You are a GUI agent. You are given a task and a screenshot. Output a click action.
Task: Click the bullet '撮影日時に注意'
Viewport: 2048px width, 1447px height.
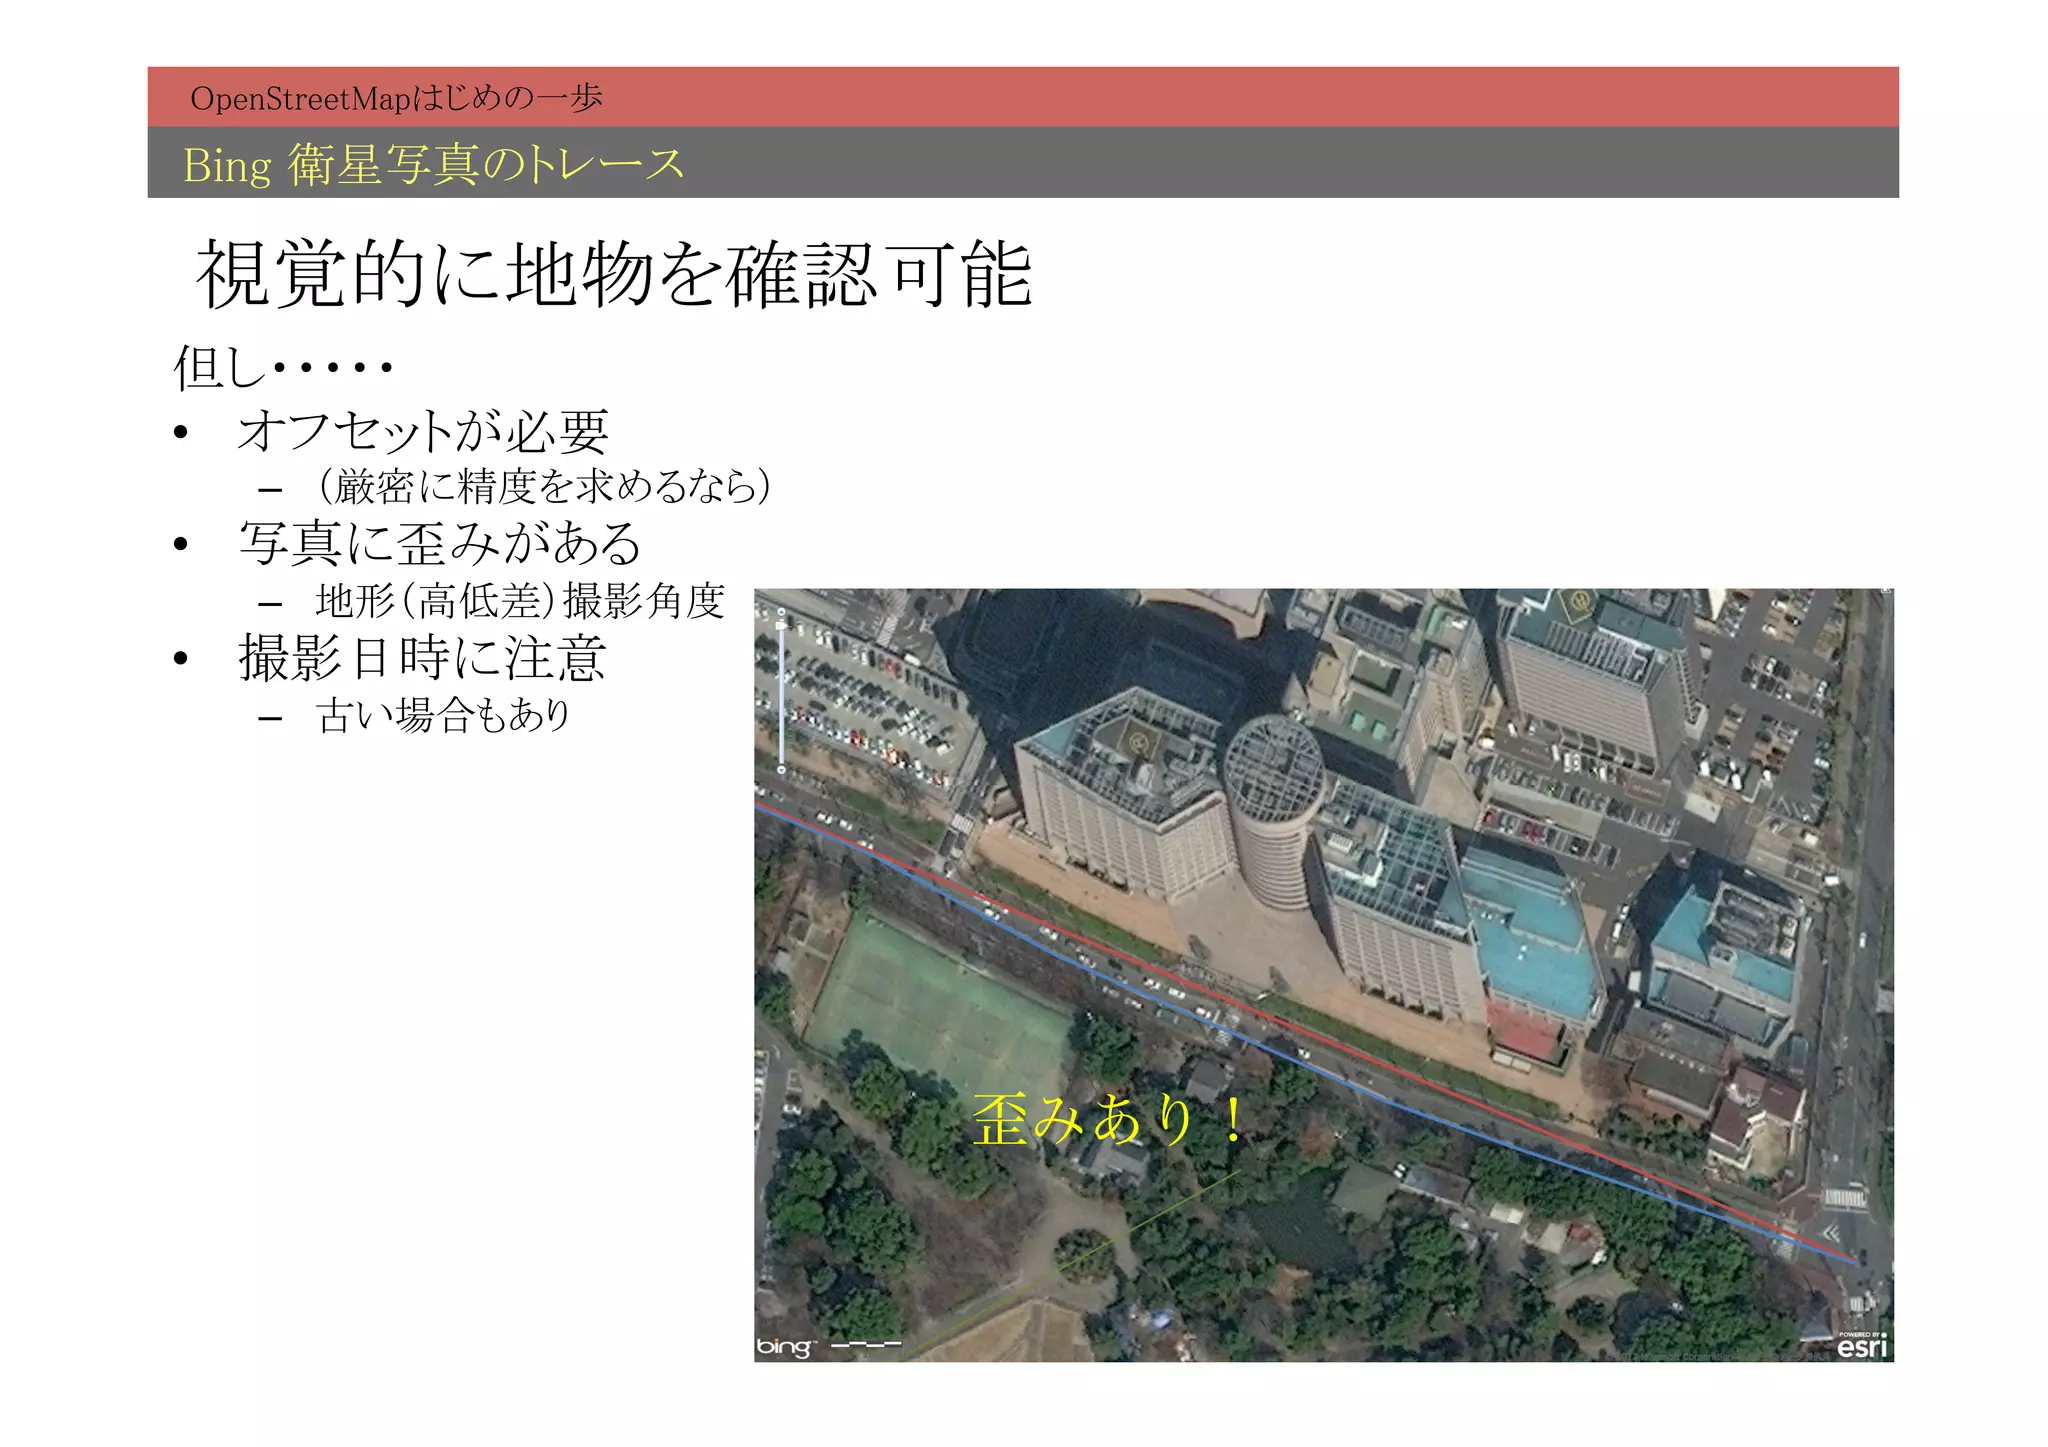pyautogui.click(x=422, y=658)
